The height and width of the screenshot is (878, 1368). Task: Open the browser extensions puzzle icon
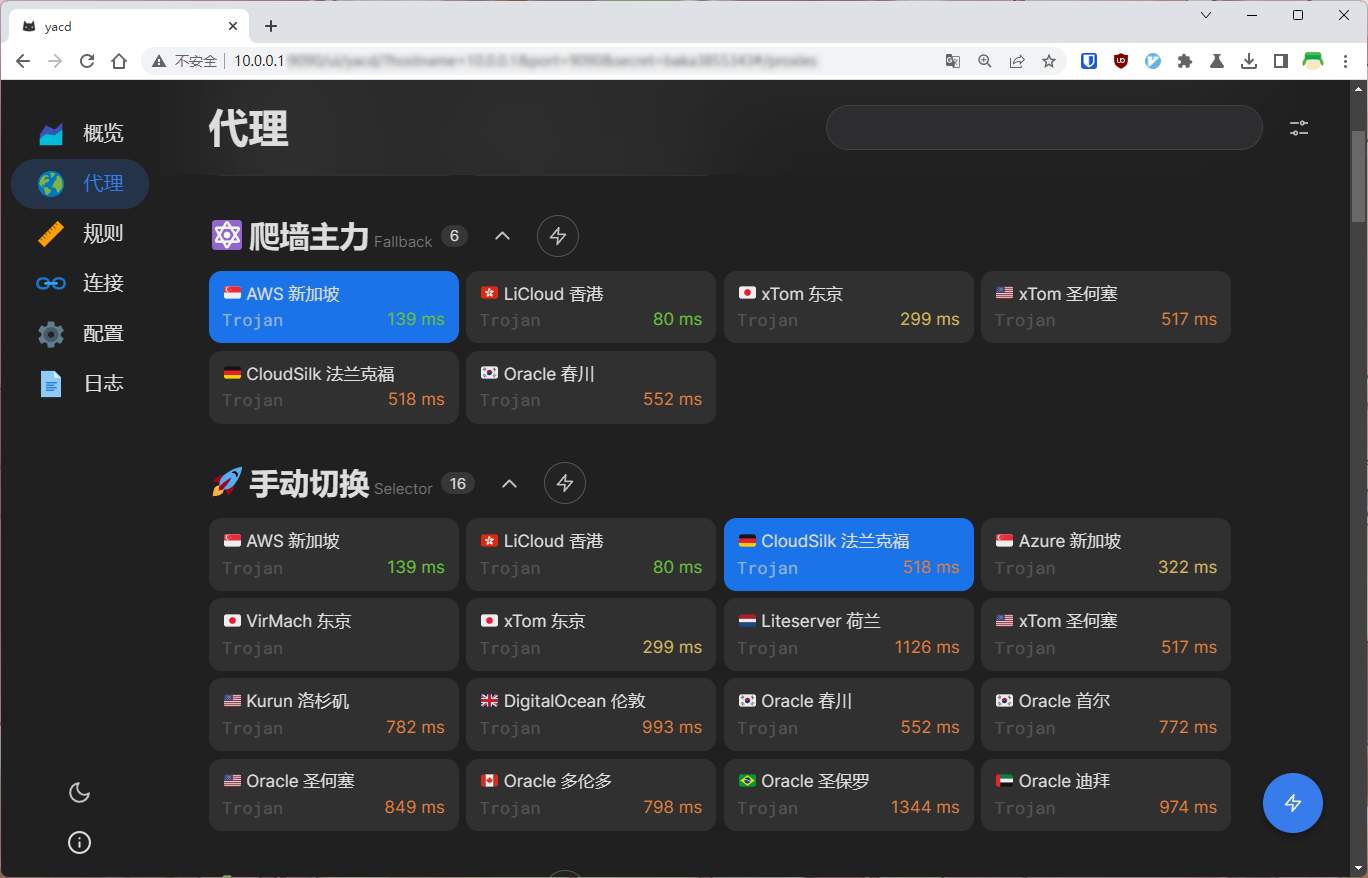click(1185, 61)
